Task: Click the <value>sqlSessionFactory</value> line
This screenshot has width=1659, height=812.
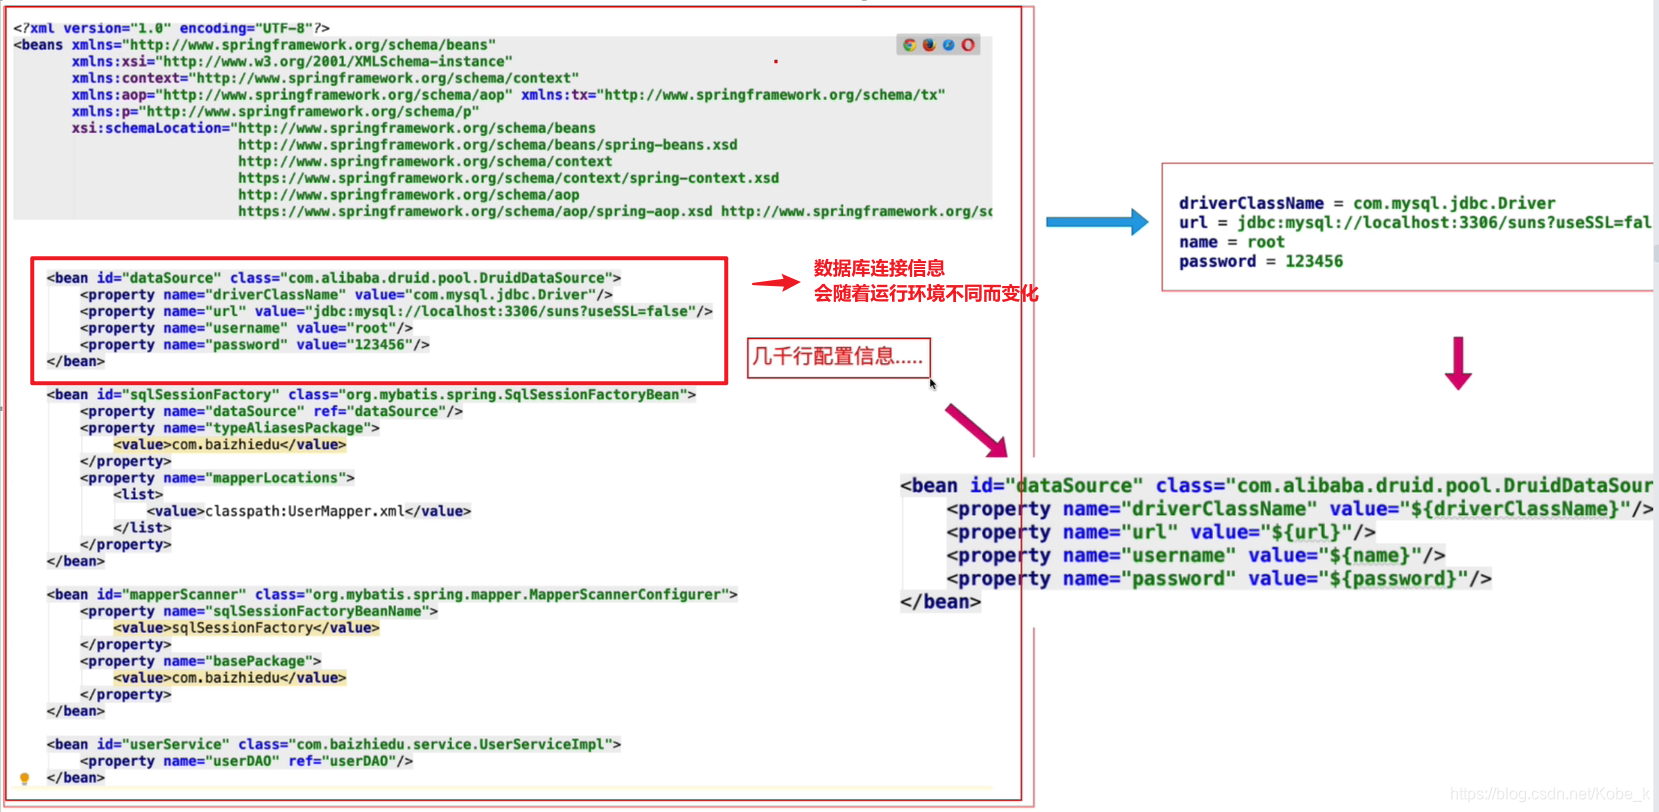Action: pos(246,628)
